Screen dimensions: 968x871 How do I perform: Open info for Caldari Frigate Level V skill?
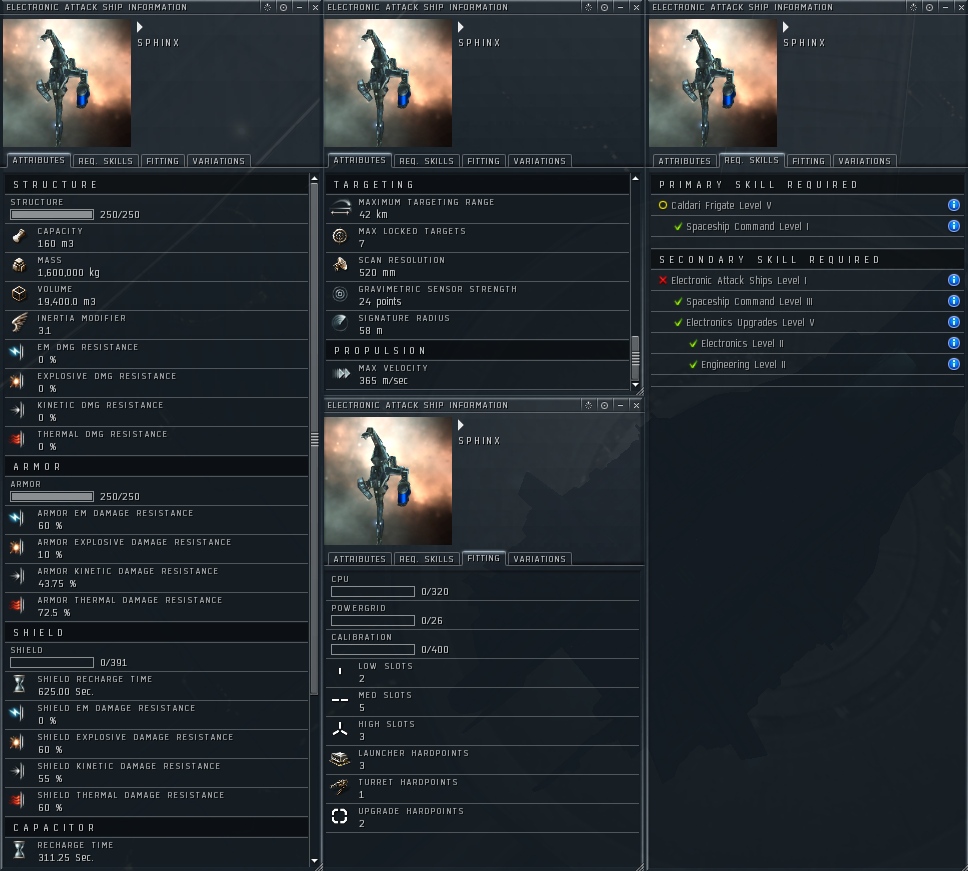953,205
